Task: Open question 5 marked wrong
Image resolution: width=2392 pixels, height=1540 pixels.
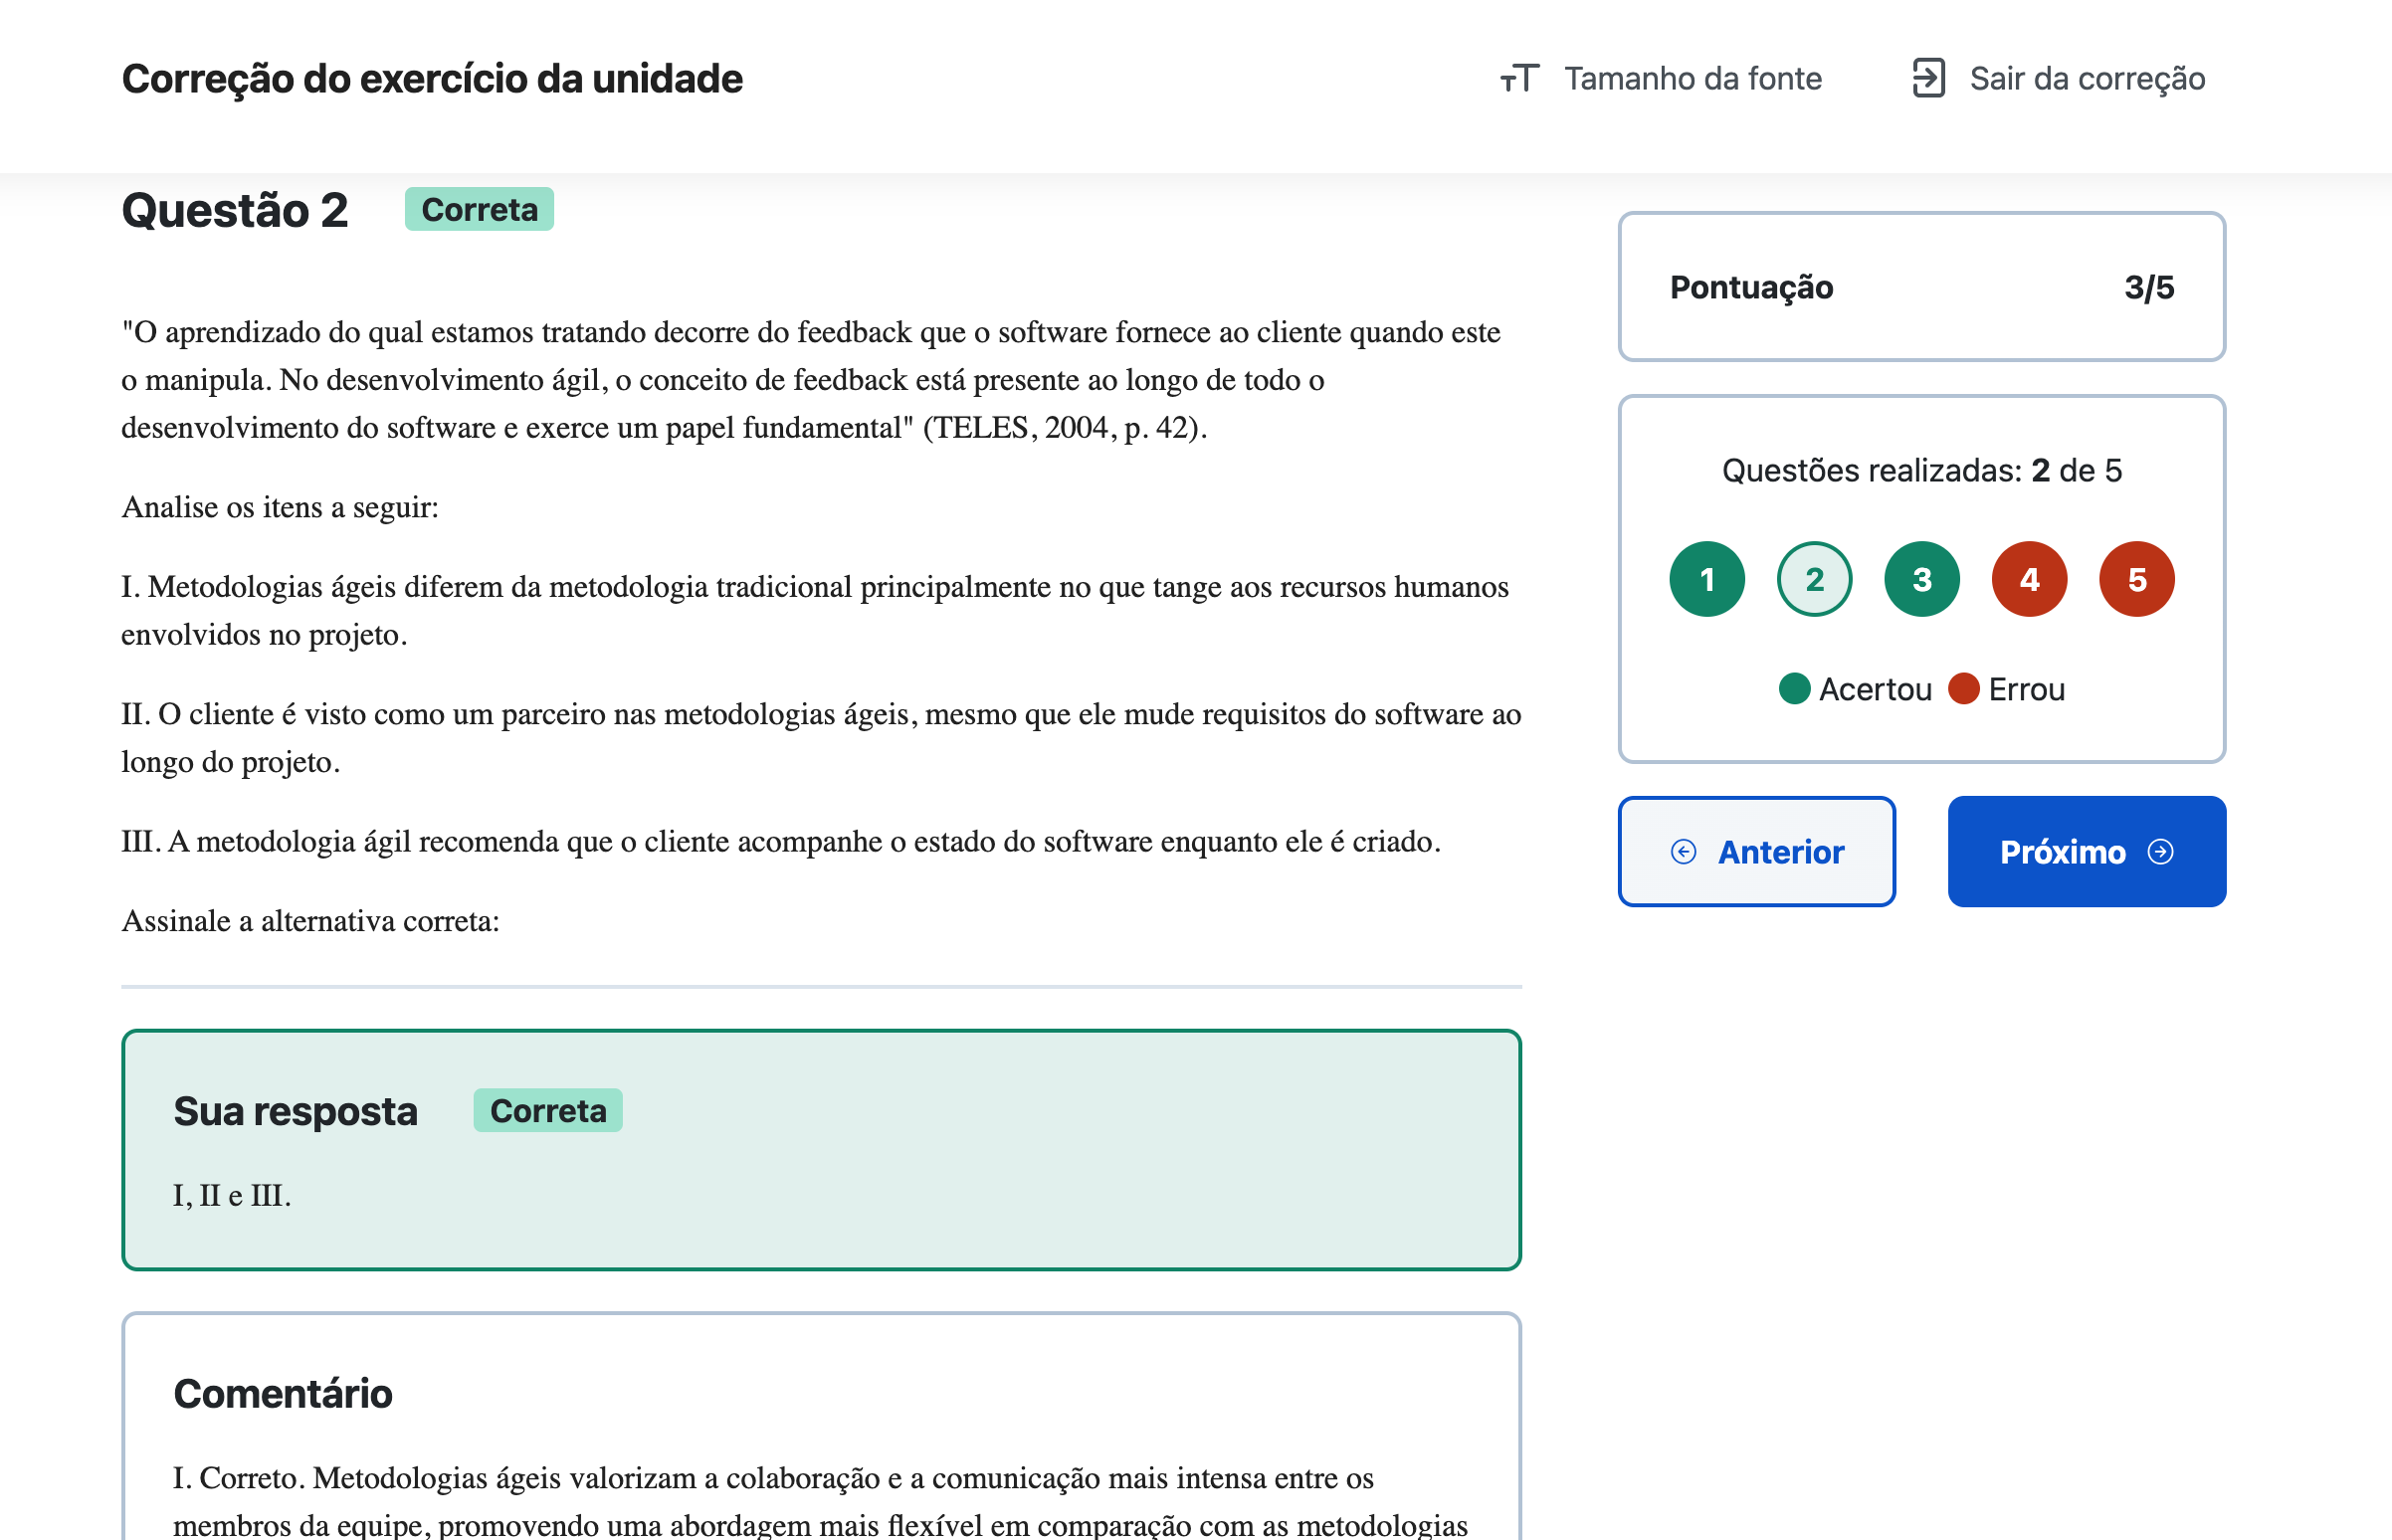Action: click(x=2136, y=579)
